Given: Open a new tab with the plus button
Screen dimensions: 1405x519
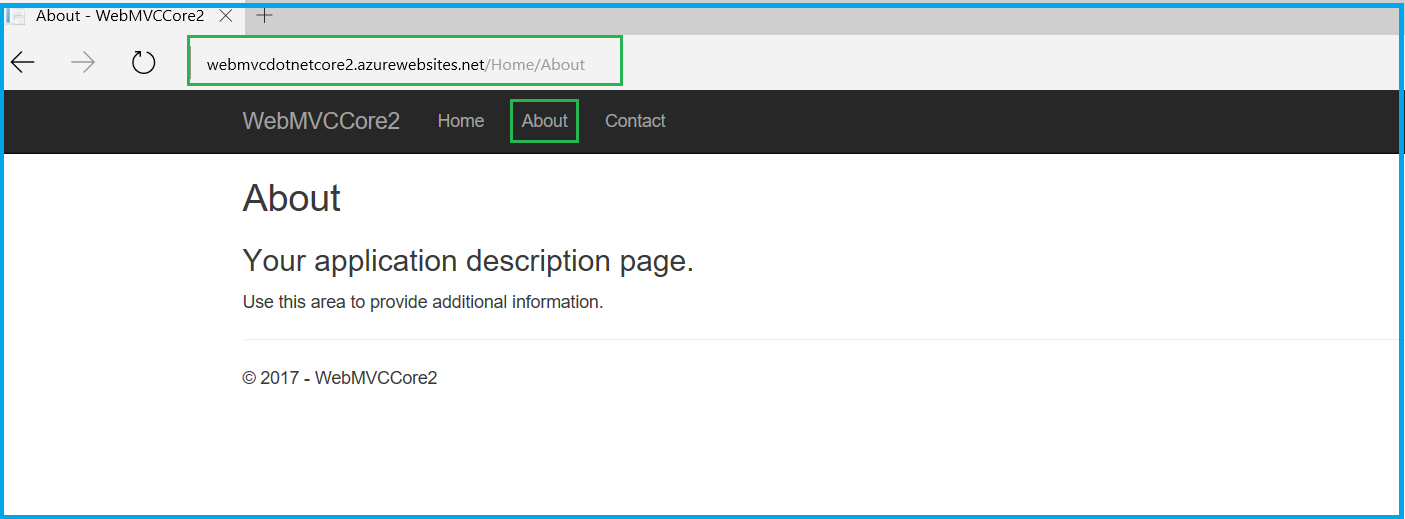Looking at the screenshot, I should point(264,16).
